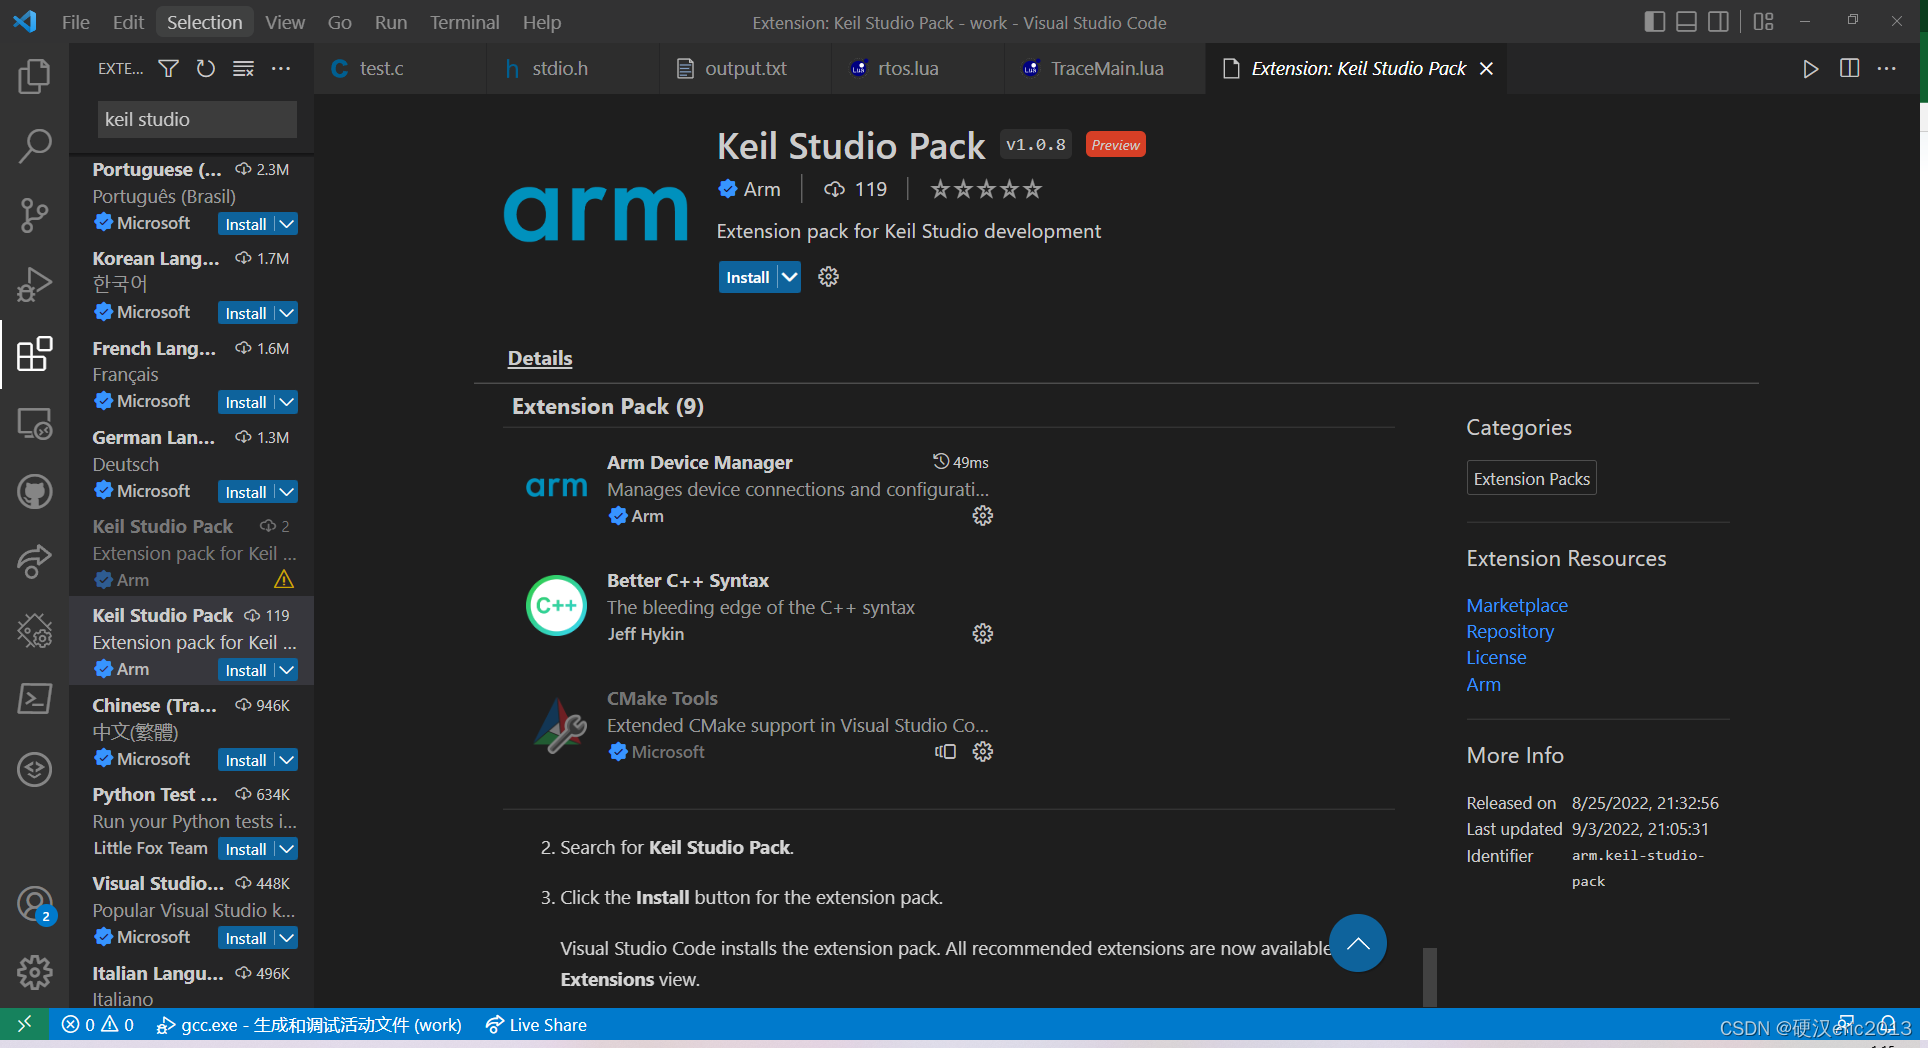Open Better C++ Syntax gear settings
The width and height of the screenshot is (1928, 1048).
point(983,634)
